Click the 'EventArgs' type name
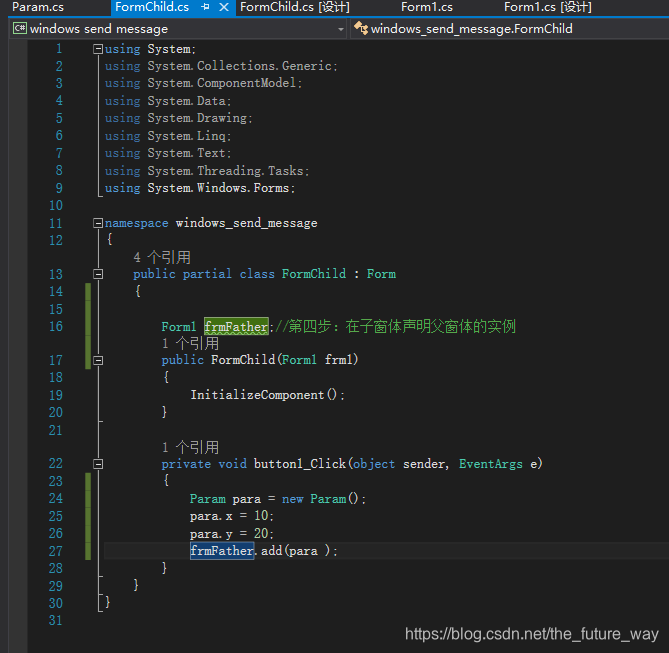This screenshot has width=669, height=653. click(491, 464)
